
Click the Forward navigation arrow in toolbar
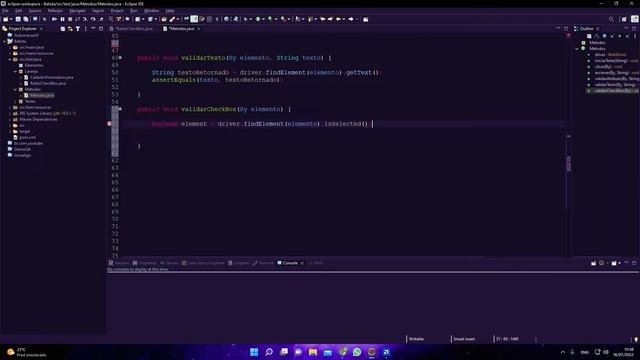pos(351,19)
